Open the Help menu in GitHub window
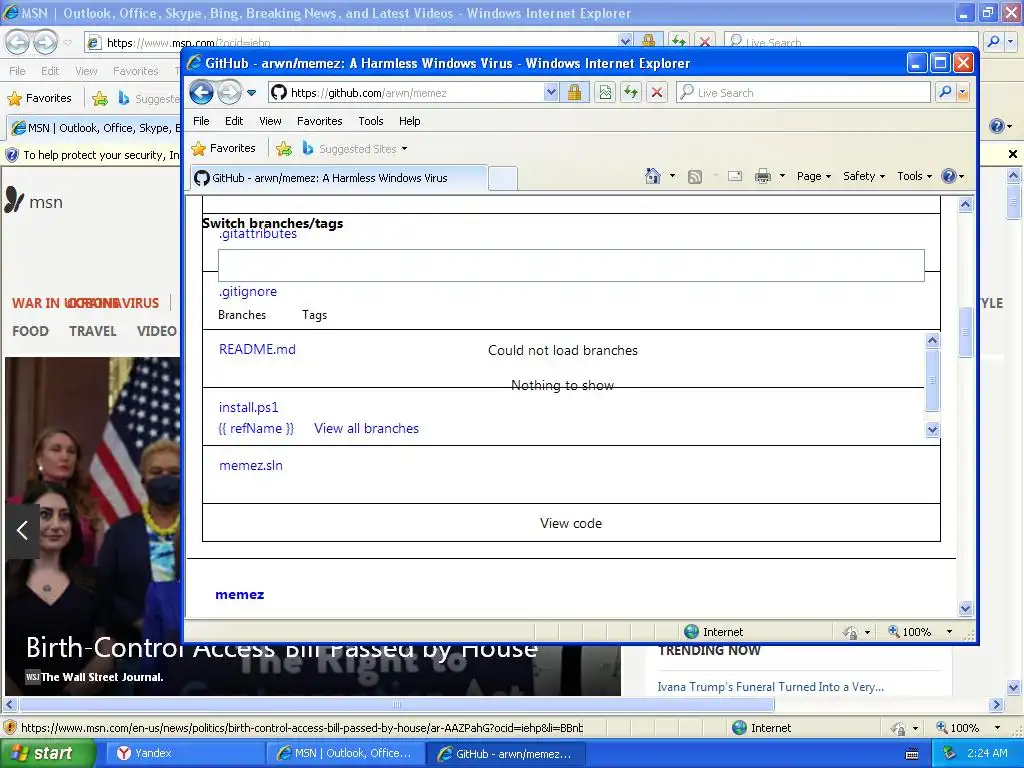1024x768 pixels. (409, 121)
